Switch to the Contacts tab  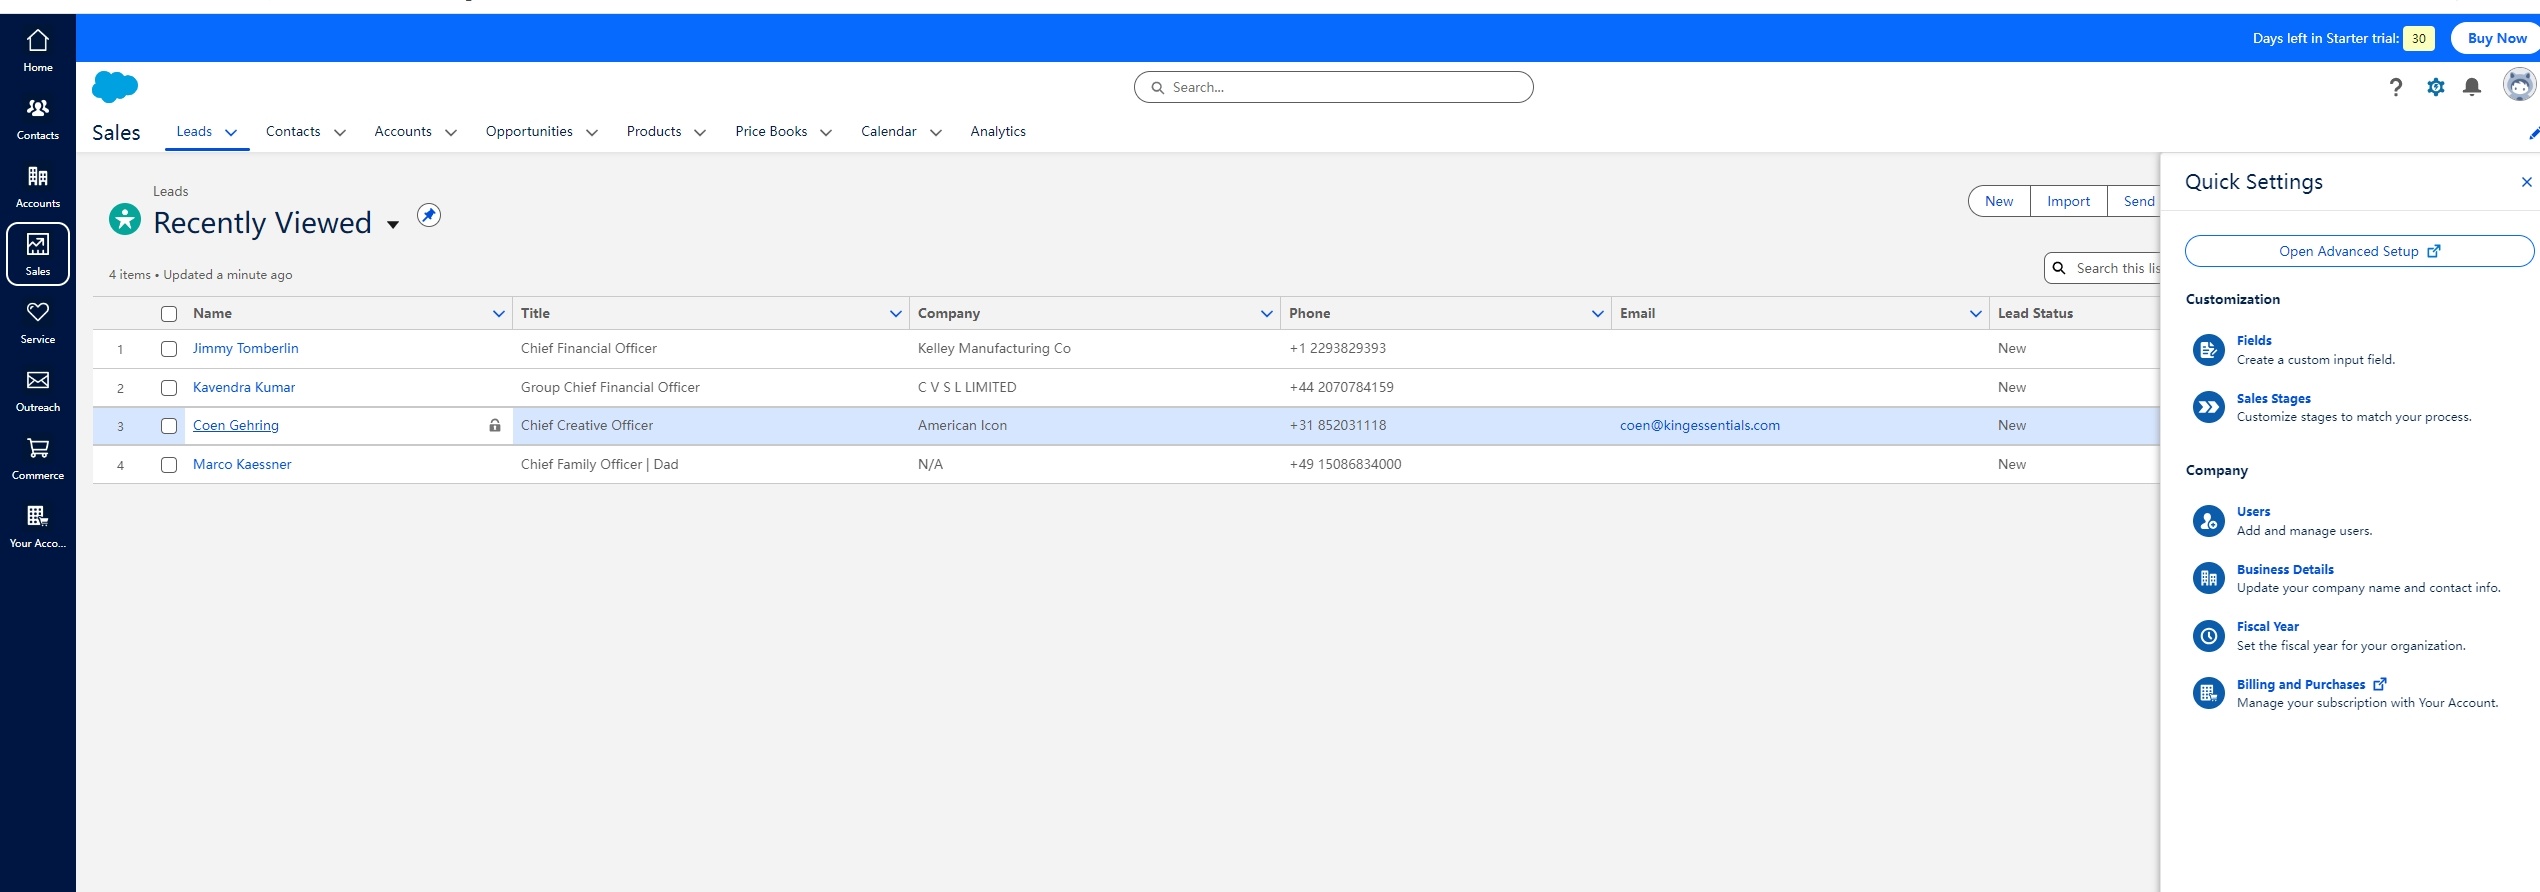tap(293, 131)
